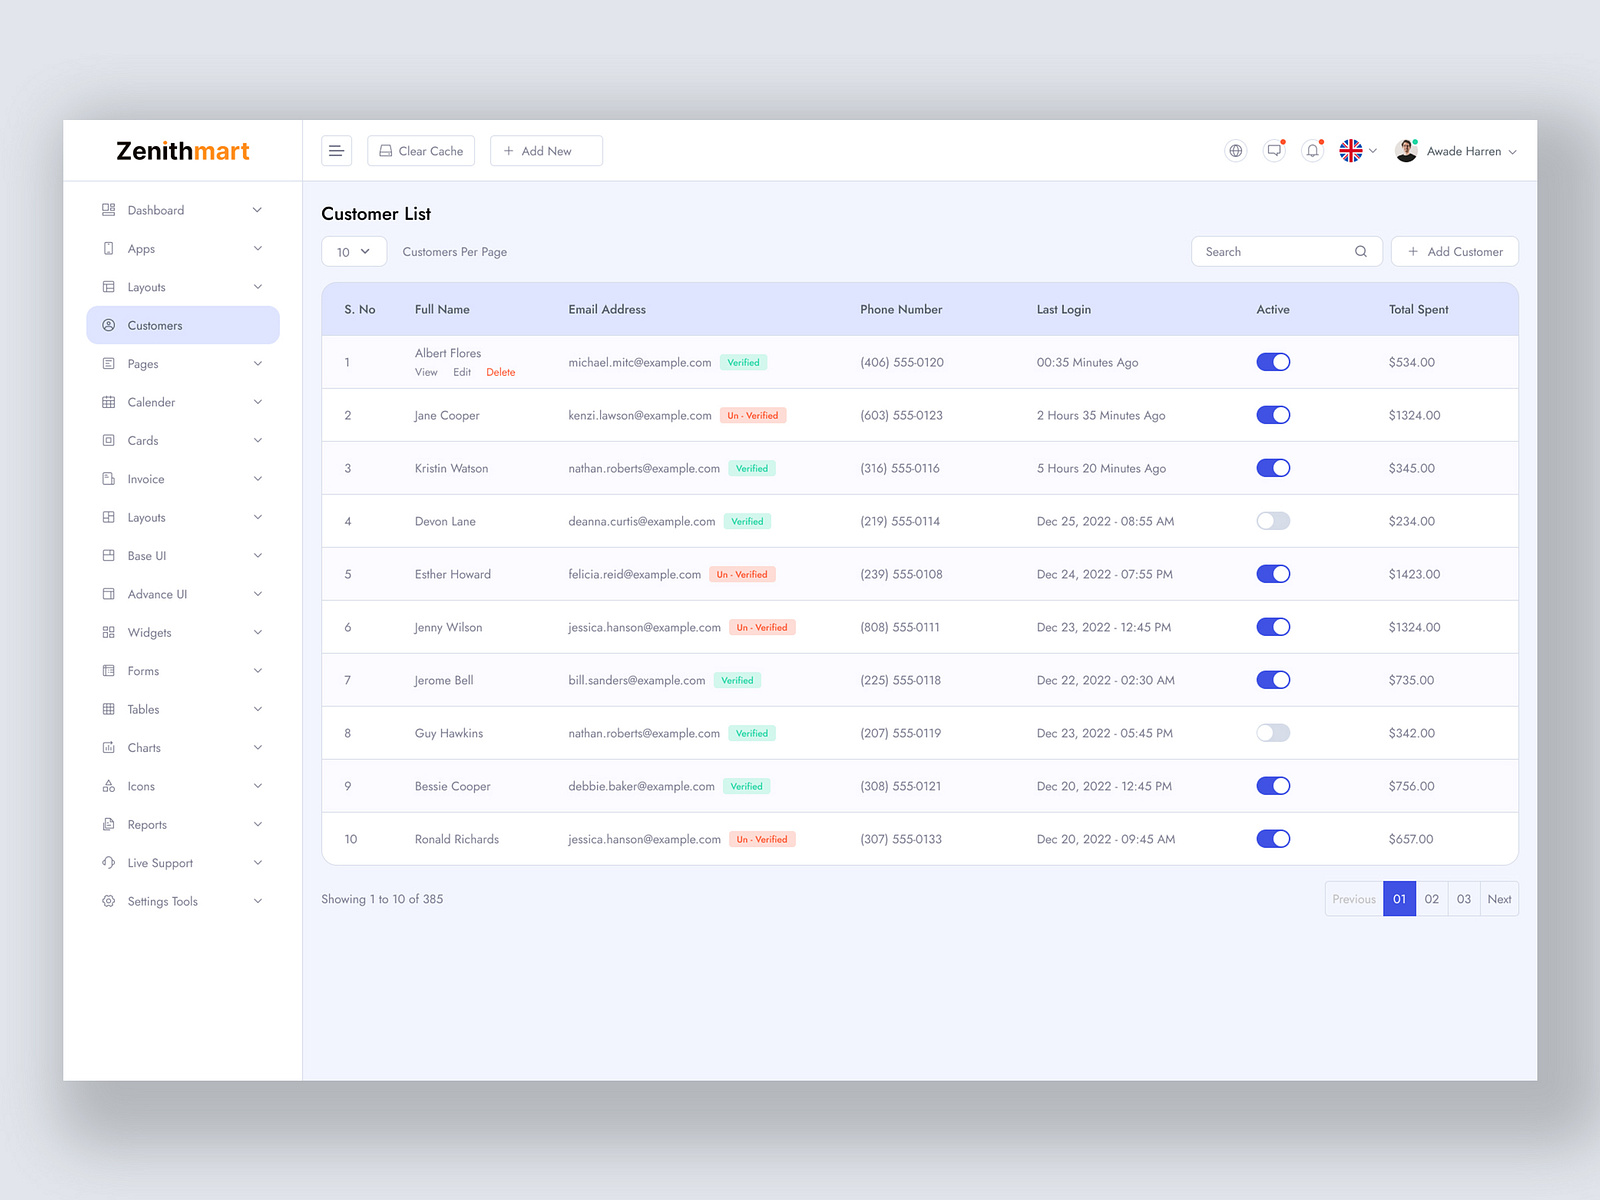Open the Awade Harren profile menu
1600x1200 pixels.
[x=1463, y=150]
